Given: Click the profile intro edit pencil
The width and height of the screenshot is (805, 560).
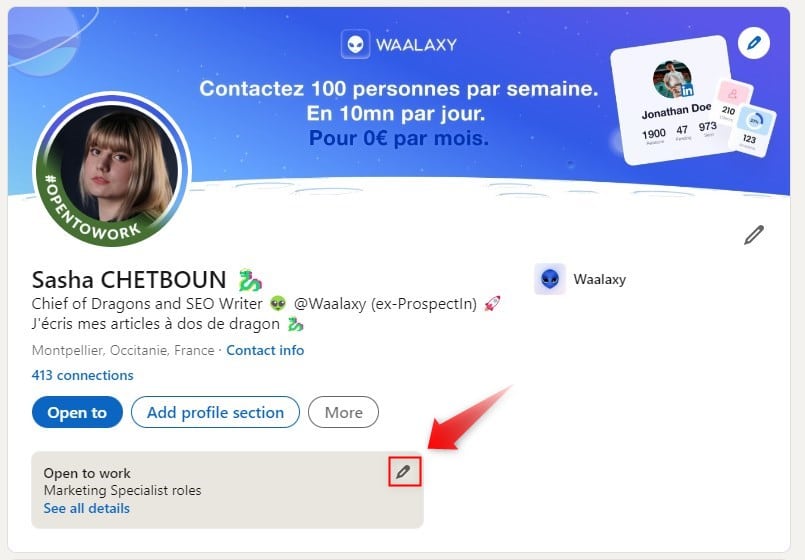Looking at the screenshot, I should [x=754, y=235].
